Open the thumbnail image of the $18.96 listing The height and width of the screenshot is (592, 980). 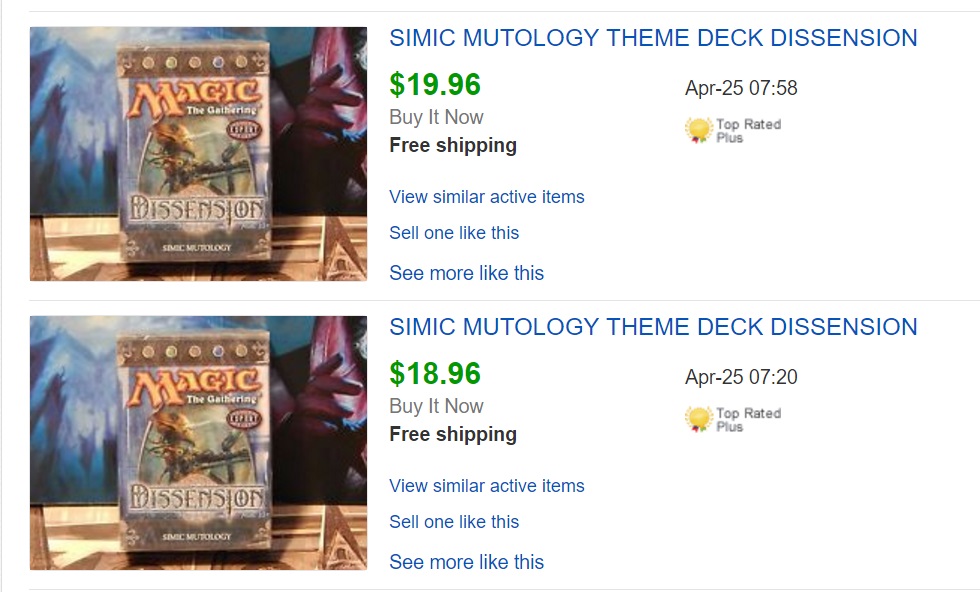point(198,442)
